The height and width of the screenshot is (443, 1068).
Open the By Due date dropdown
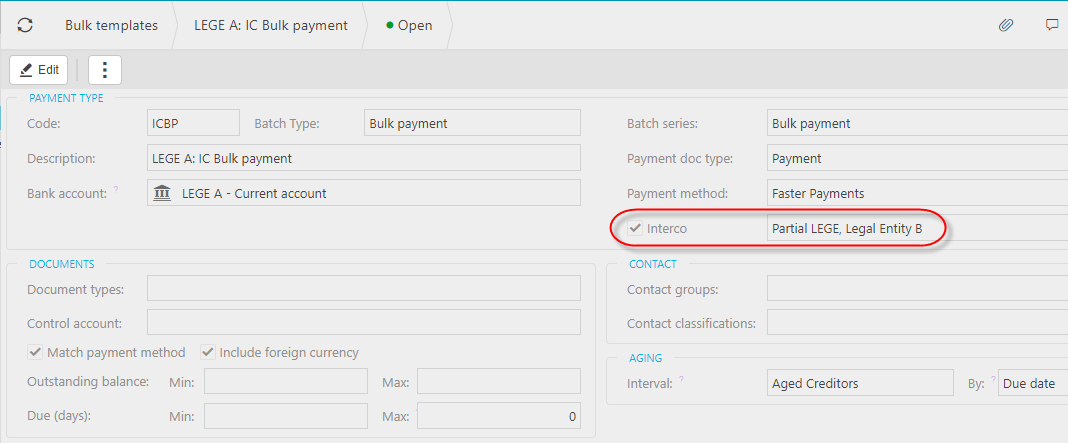[x=1032, y=383]
